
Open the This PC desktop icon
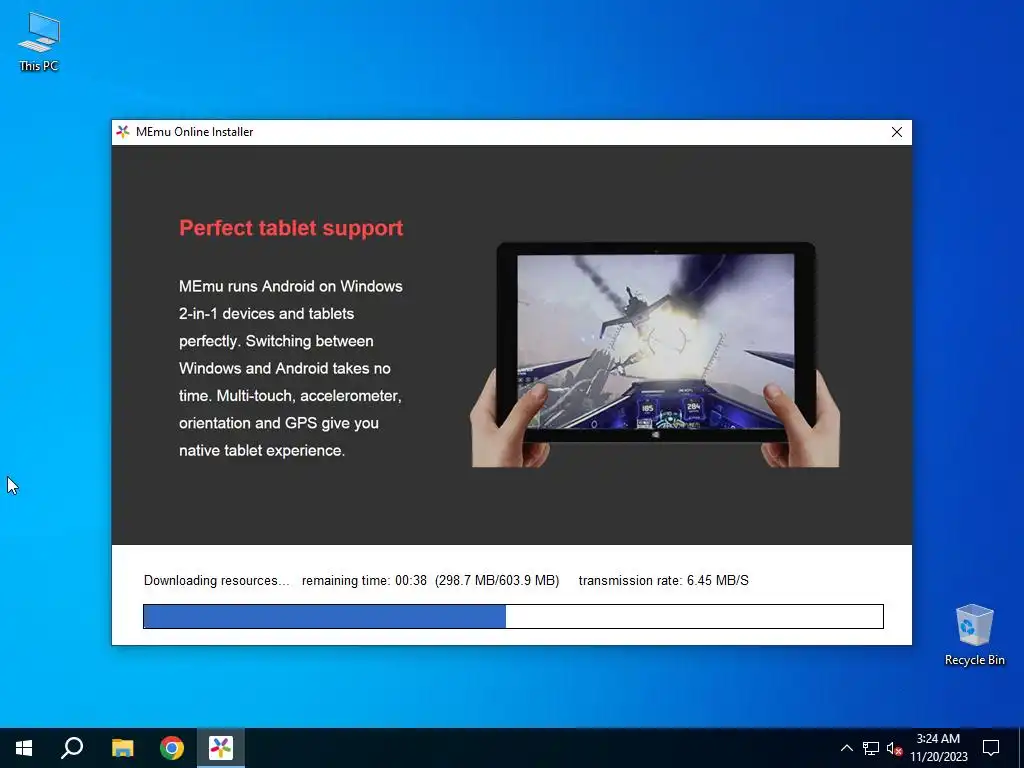39,42
